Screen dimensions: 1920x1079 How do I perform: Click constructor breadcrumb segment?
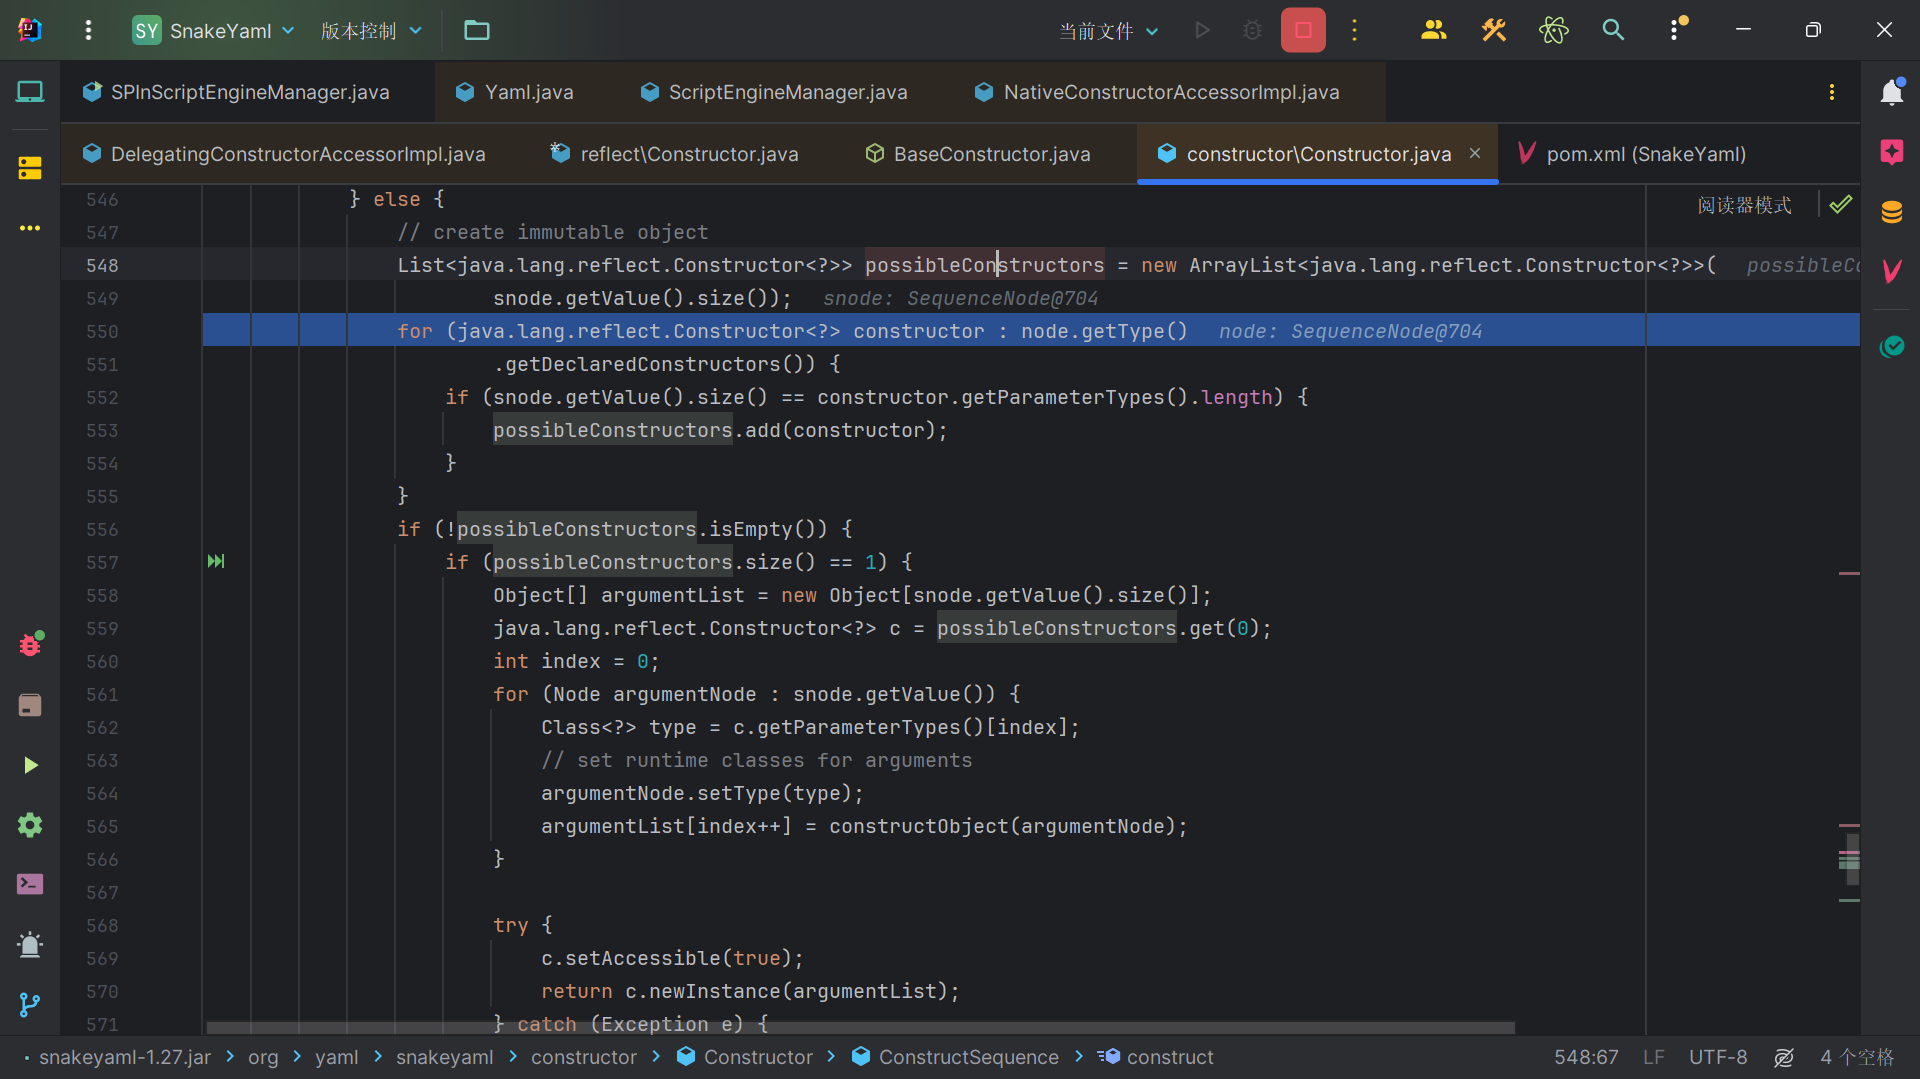[583, 1057]
